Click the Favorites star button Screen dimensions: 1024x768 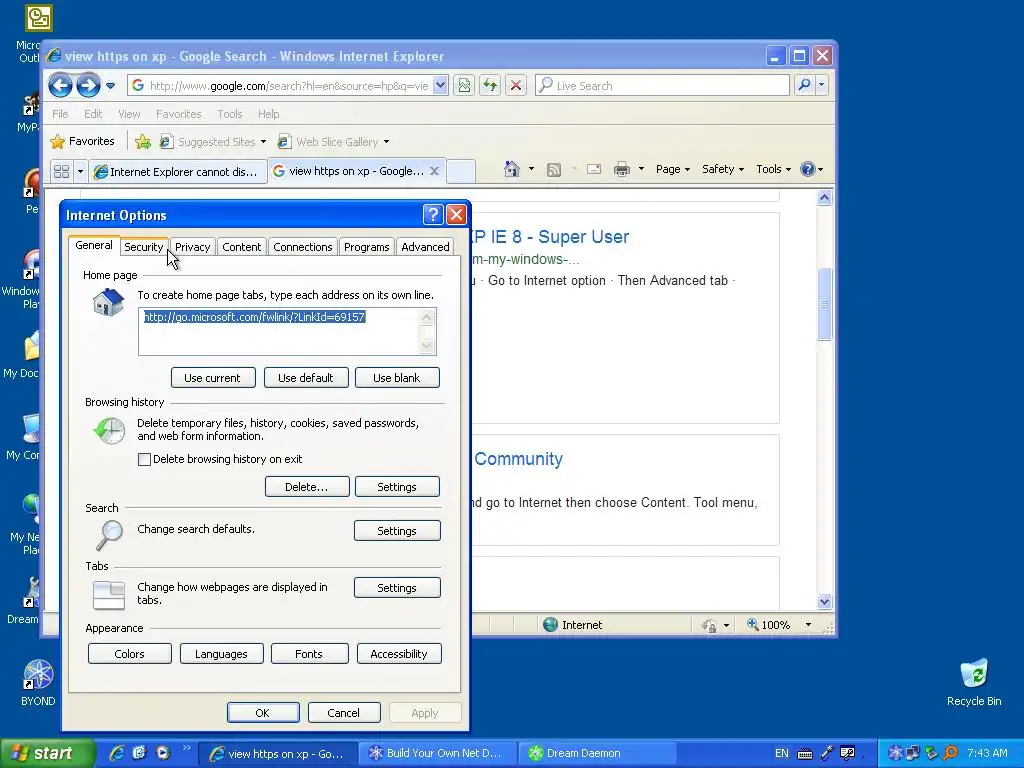pyautogui.click(x=83, y=142)
